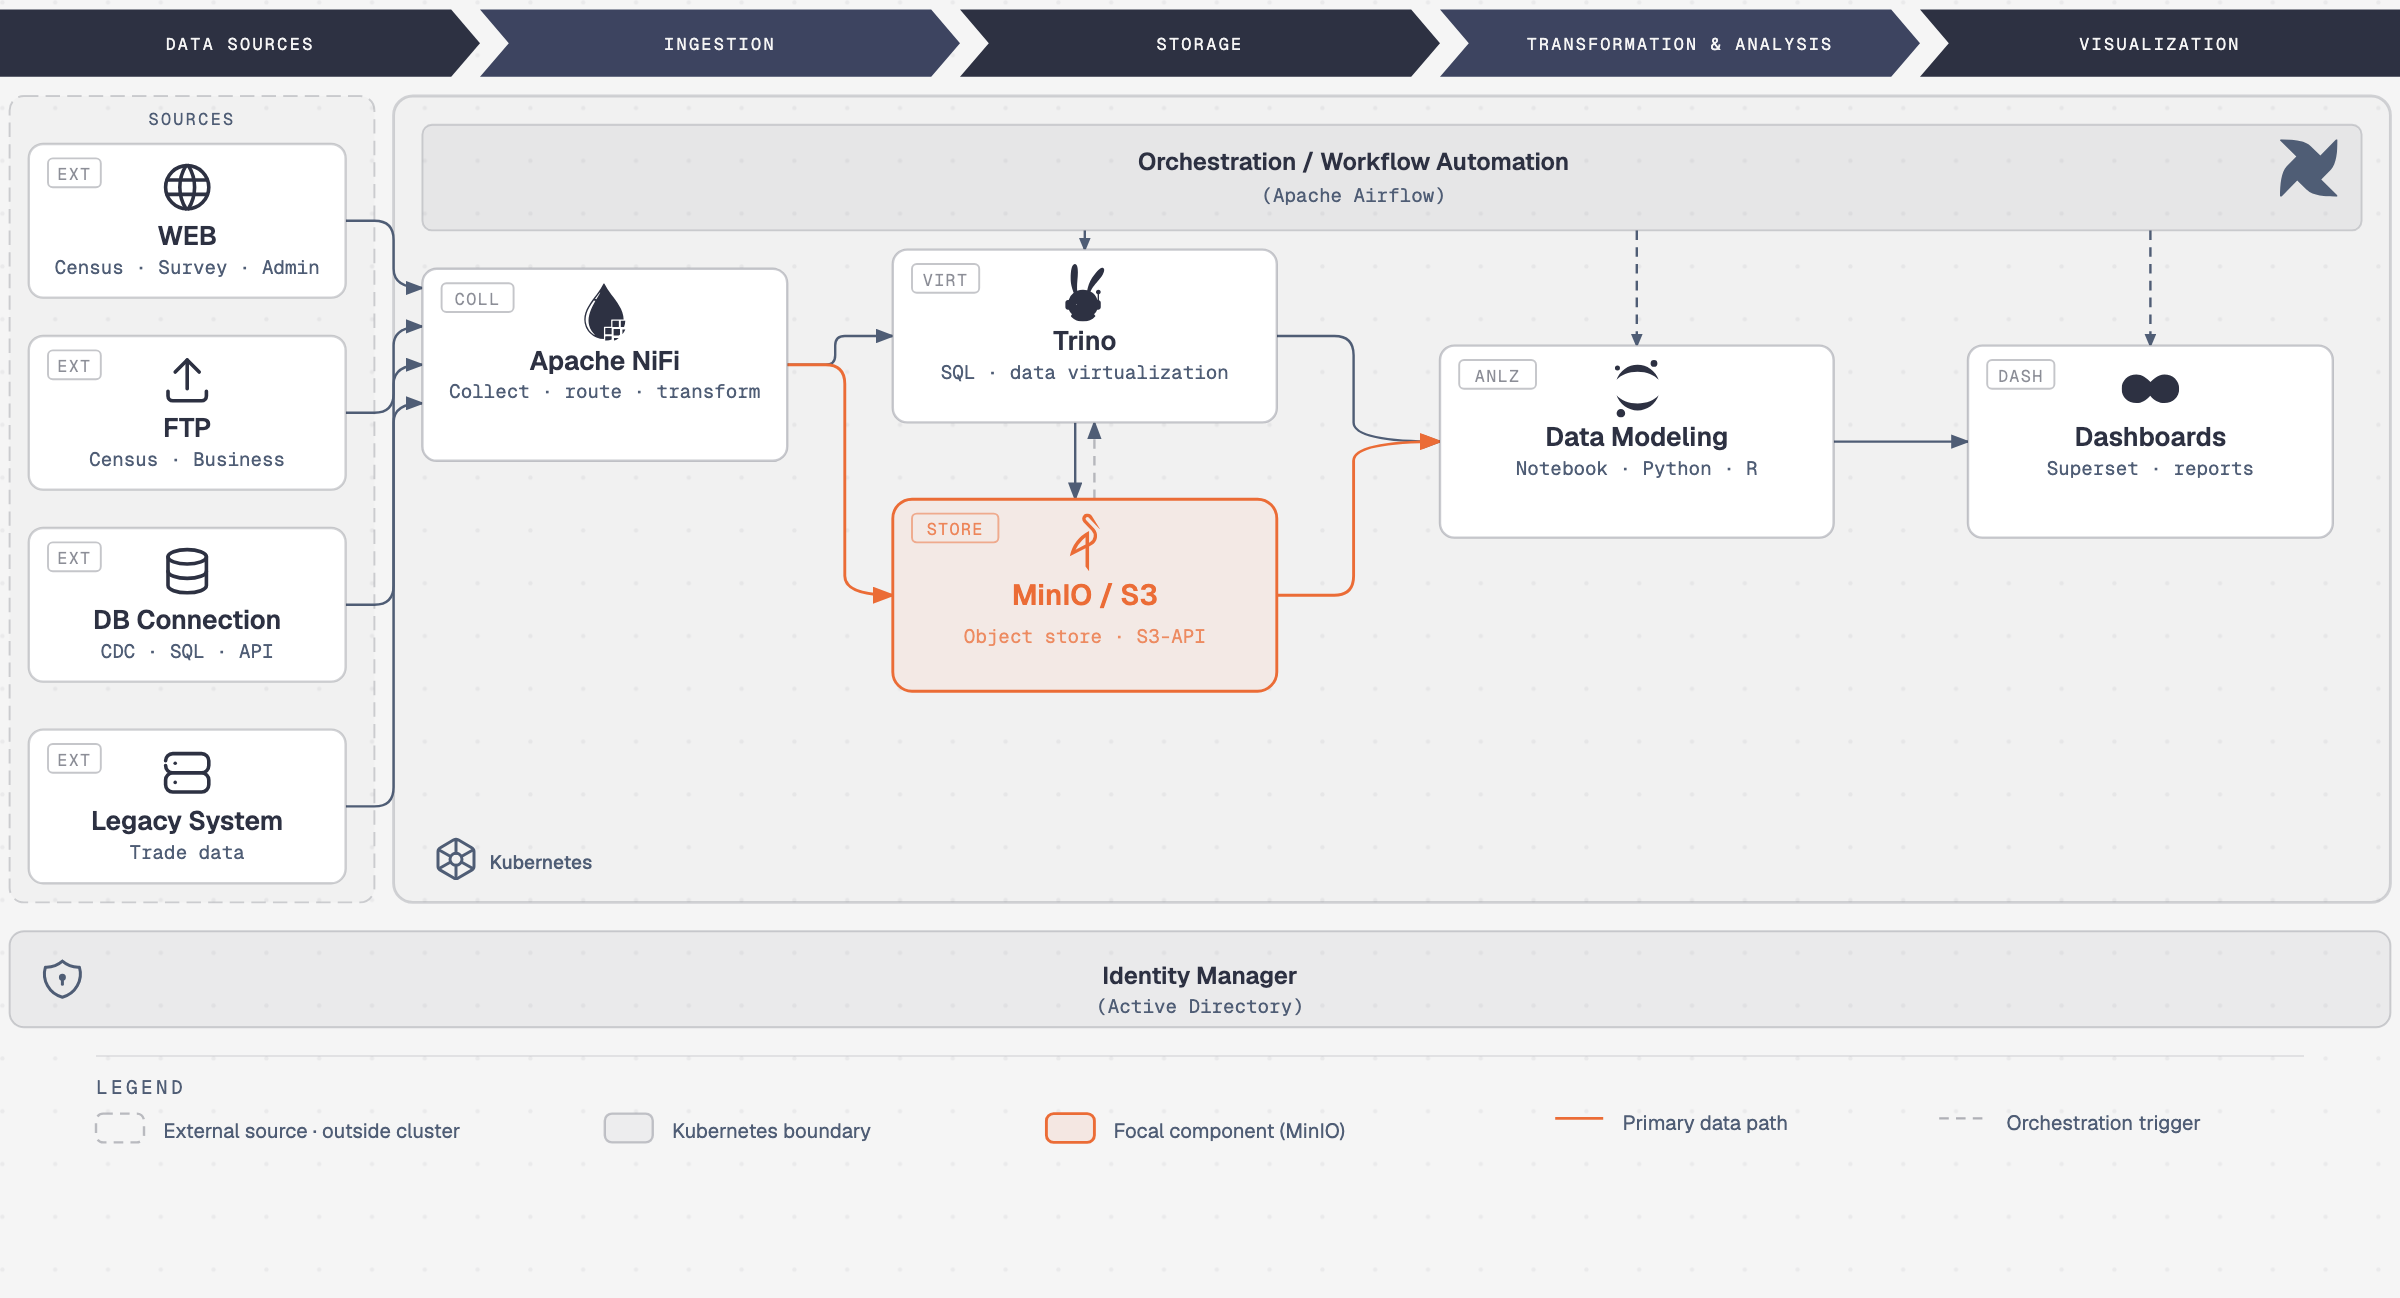Click the Apache Airflow pinwheel logo
Image resolution: width=2400 pixels, height=1298 pixels.
[x=2309, y=168]
